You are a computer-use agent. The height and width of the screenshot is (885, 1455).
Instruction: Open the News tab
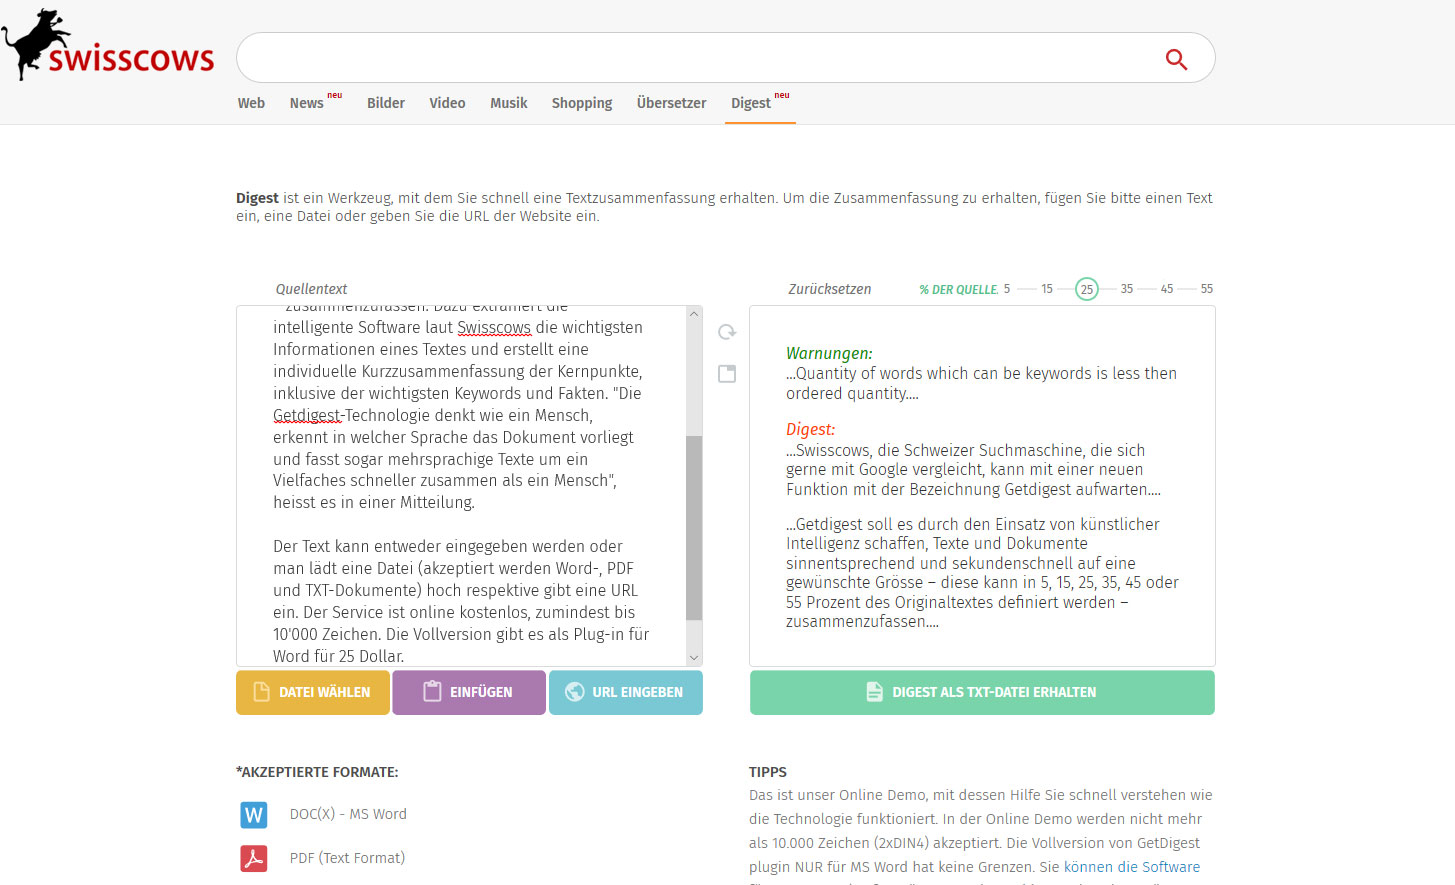click(307, 103)
